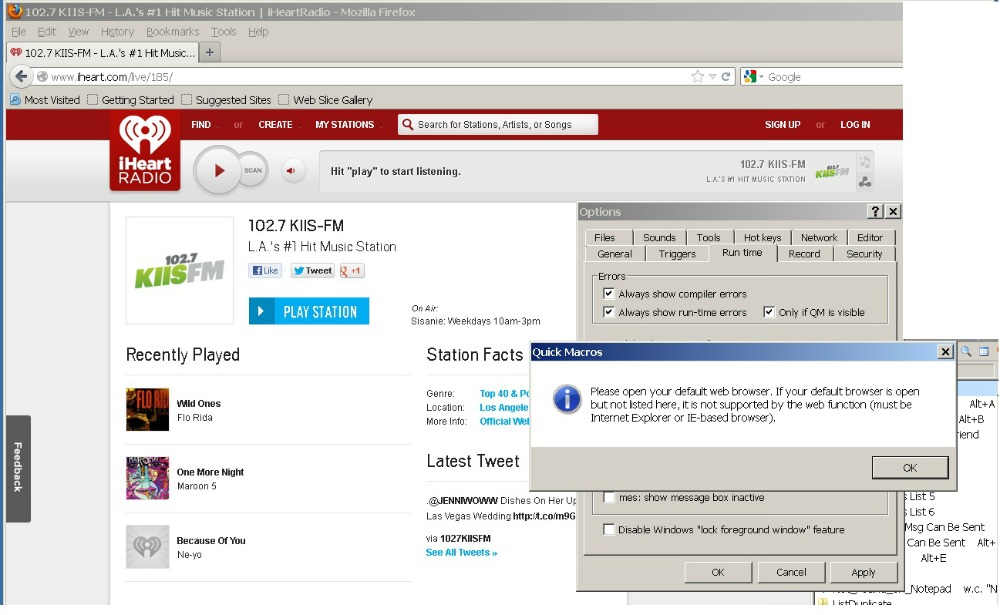The height and width of the screenshot is (615, 1000).
Task: Click the iHeartRadio logo
Action: (145, 150)
